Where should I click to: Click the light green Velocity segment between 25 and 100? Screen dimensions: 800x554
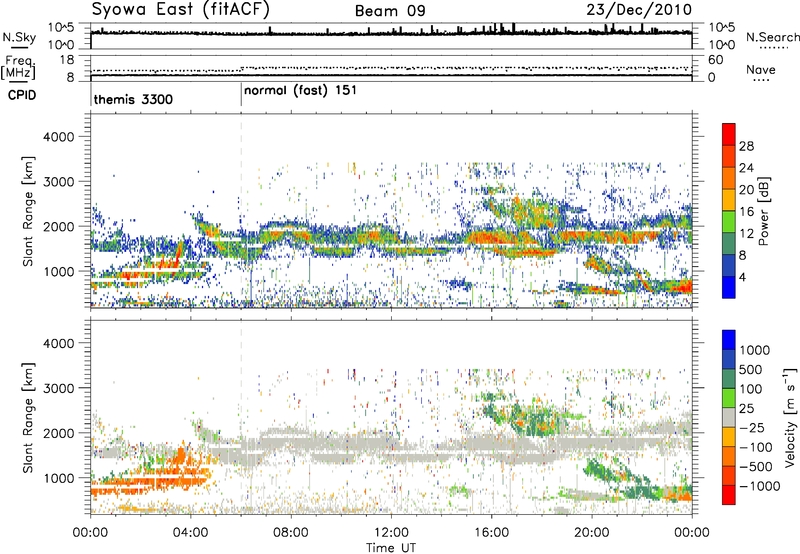point(729,398)
